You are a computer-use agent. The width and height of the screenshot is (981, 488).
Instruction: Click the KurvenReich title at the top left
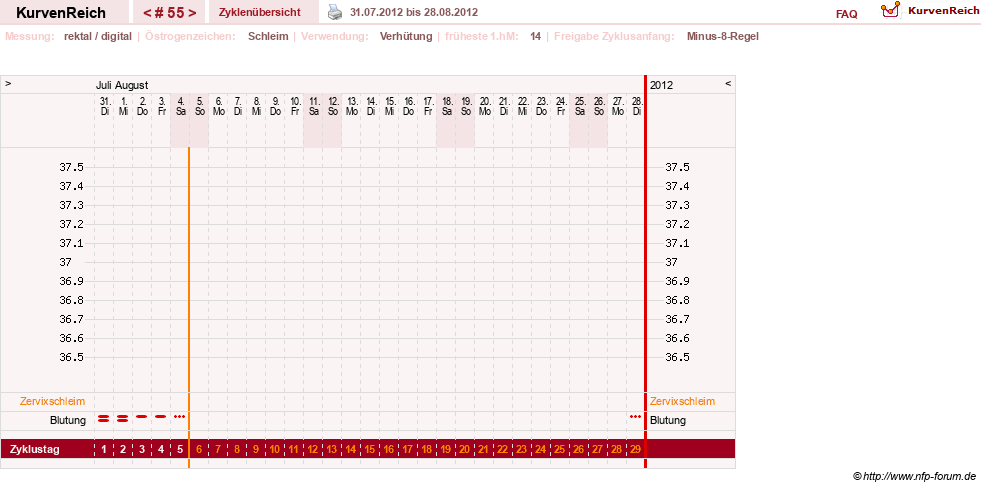click(x=61, y=13)
